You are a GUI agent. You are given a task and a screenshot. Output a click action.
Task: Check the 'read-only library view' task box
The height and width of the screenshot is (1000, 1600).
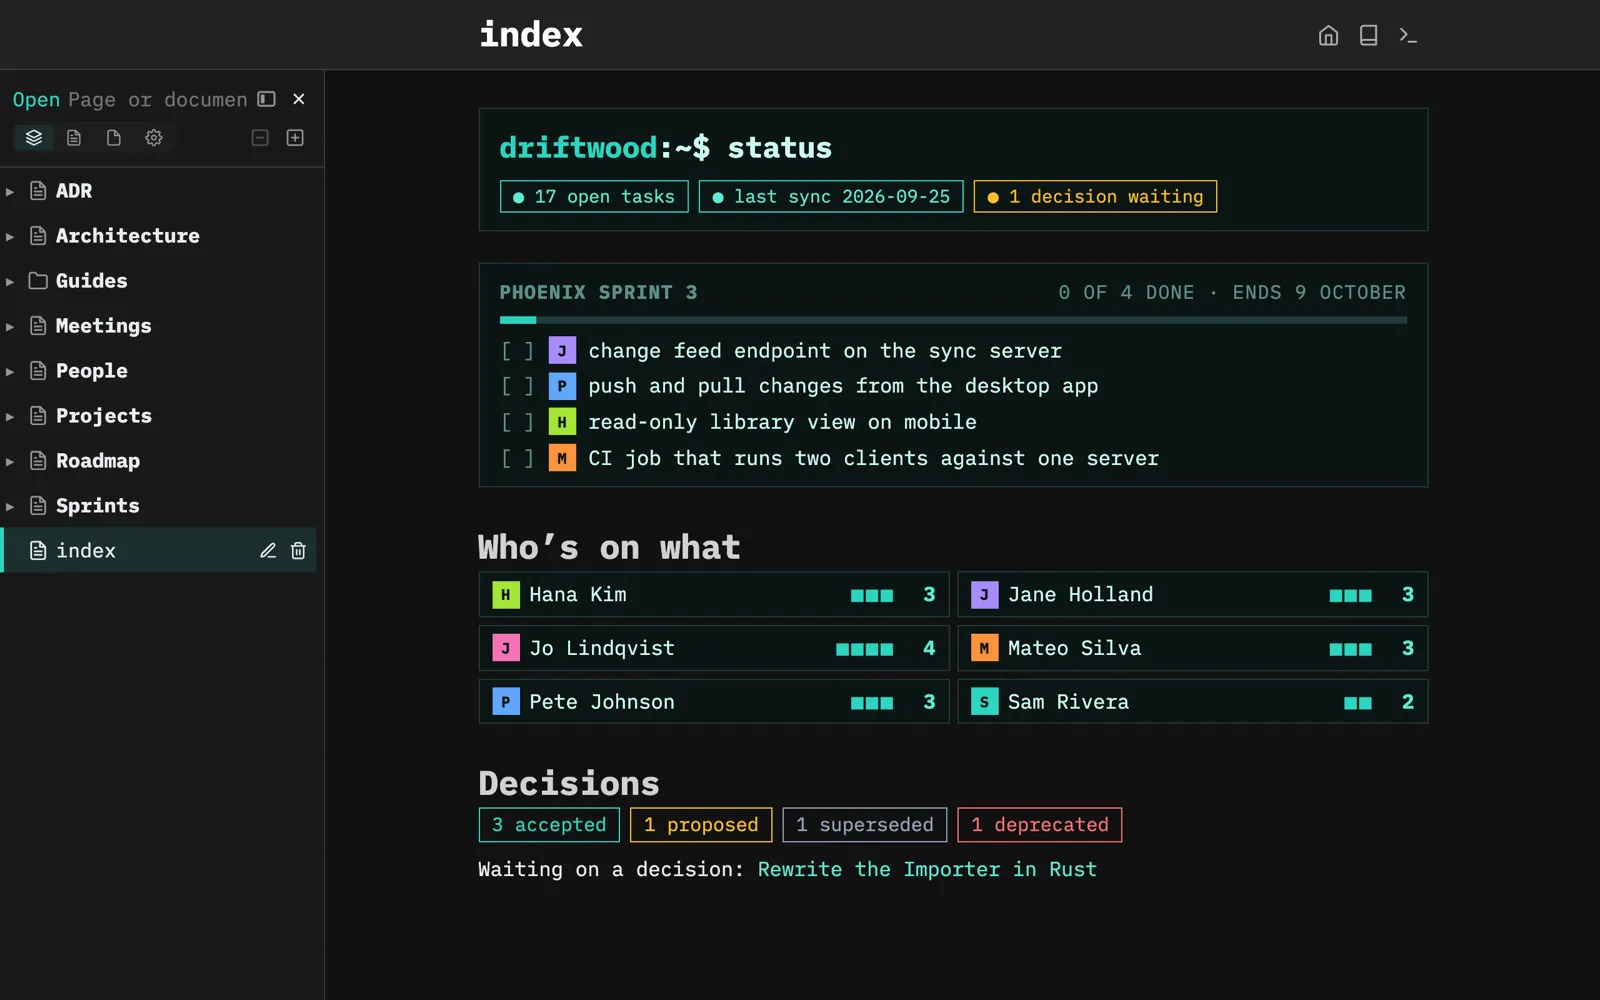(x=518, y=422)
